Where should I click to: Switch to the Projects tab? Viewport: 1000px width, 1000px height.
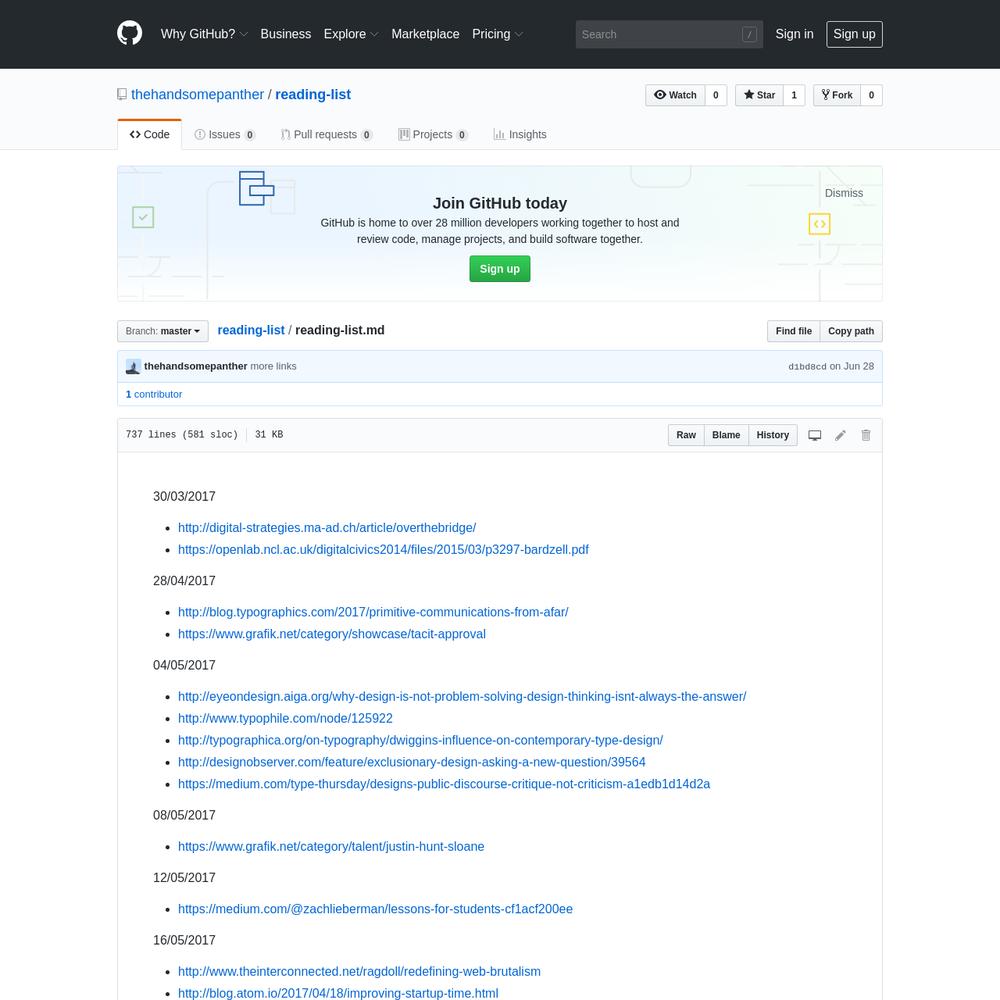(x=433, y=135)
